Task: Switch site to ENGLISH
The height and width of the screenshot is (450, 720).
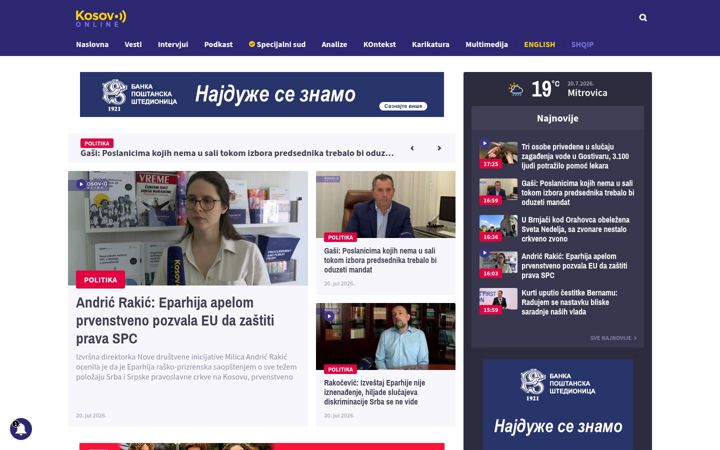Action: pos(540,45)
